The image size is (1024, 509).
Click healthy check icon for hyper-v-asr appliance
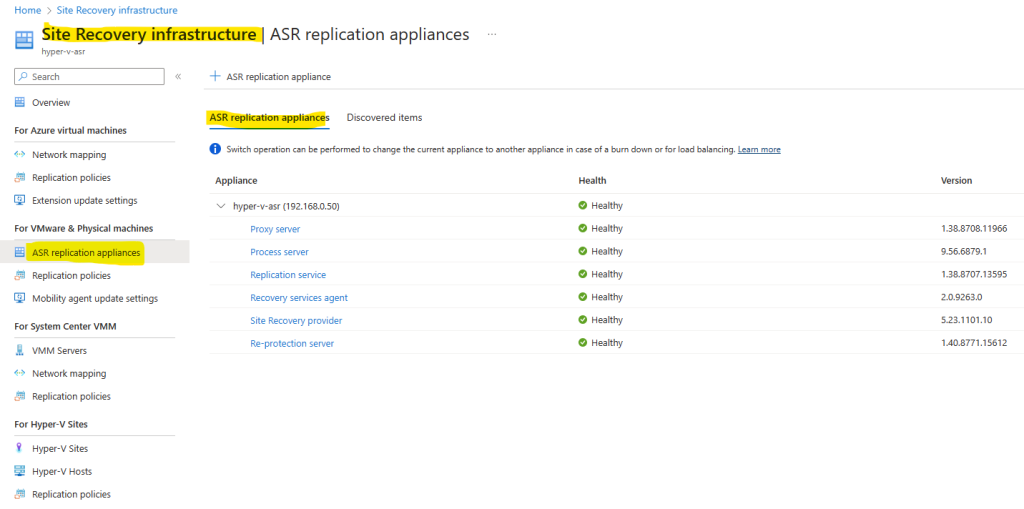(583, 206)
